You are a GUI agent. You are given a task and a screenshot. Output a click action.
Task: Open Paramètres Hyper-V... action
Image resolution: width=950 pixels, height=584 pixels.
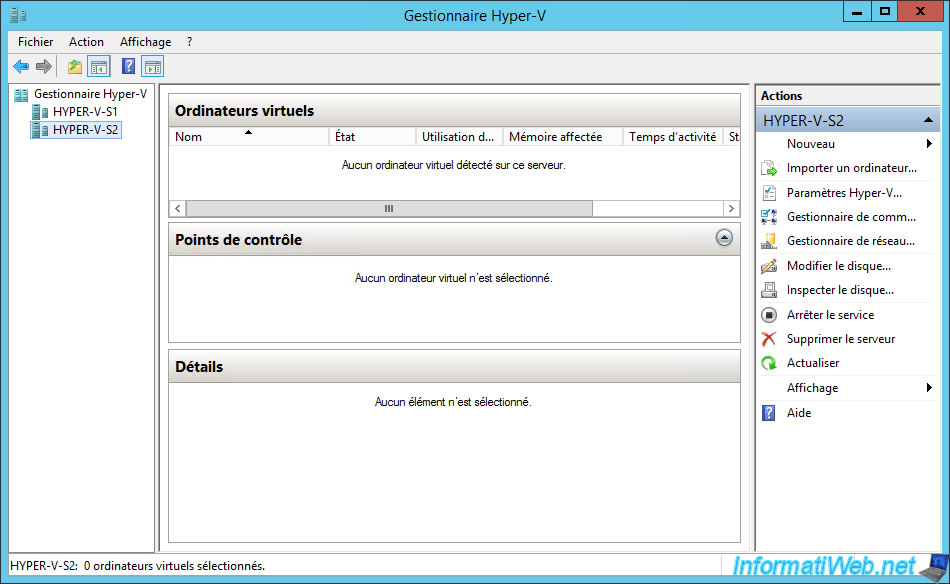(x=844, y=193)
